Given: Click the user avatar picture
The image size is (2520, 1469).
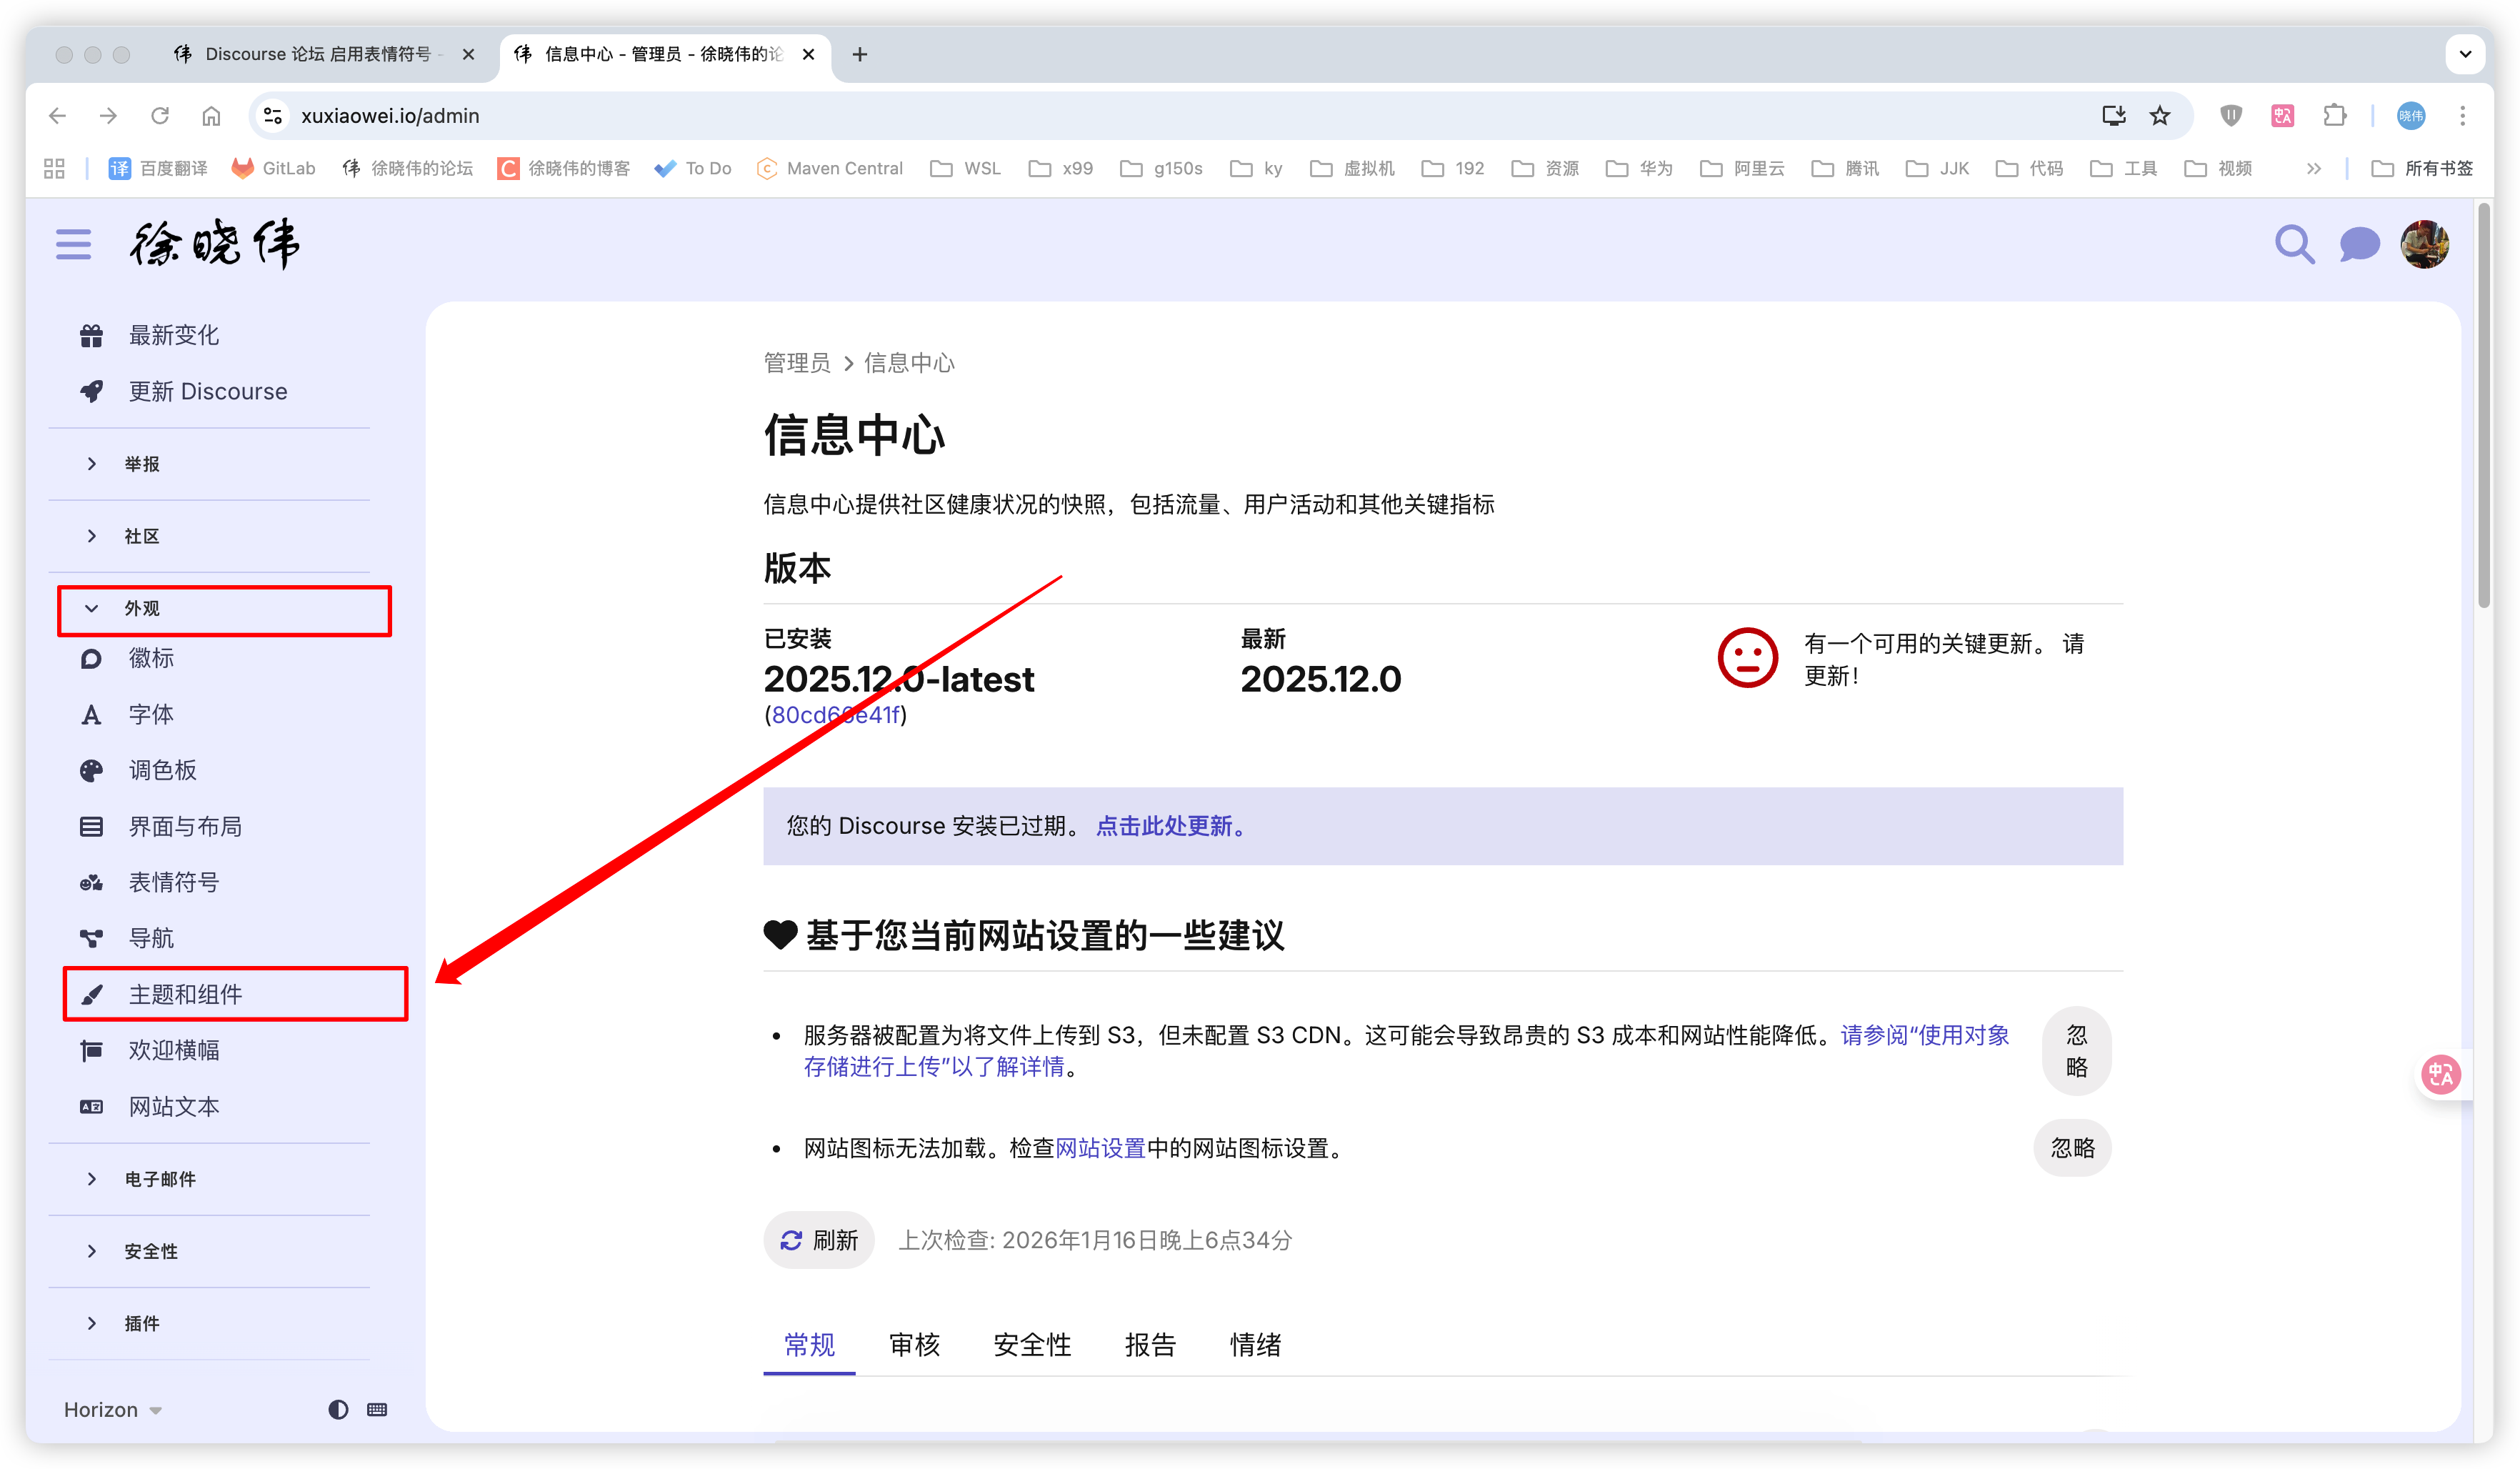Looking at the screenshot, I should (x=2424, y=244).
